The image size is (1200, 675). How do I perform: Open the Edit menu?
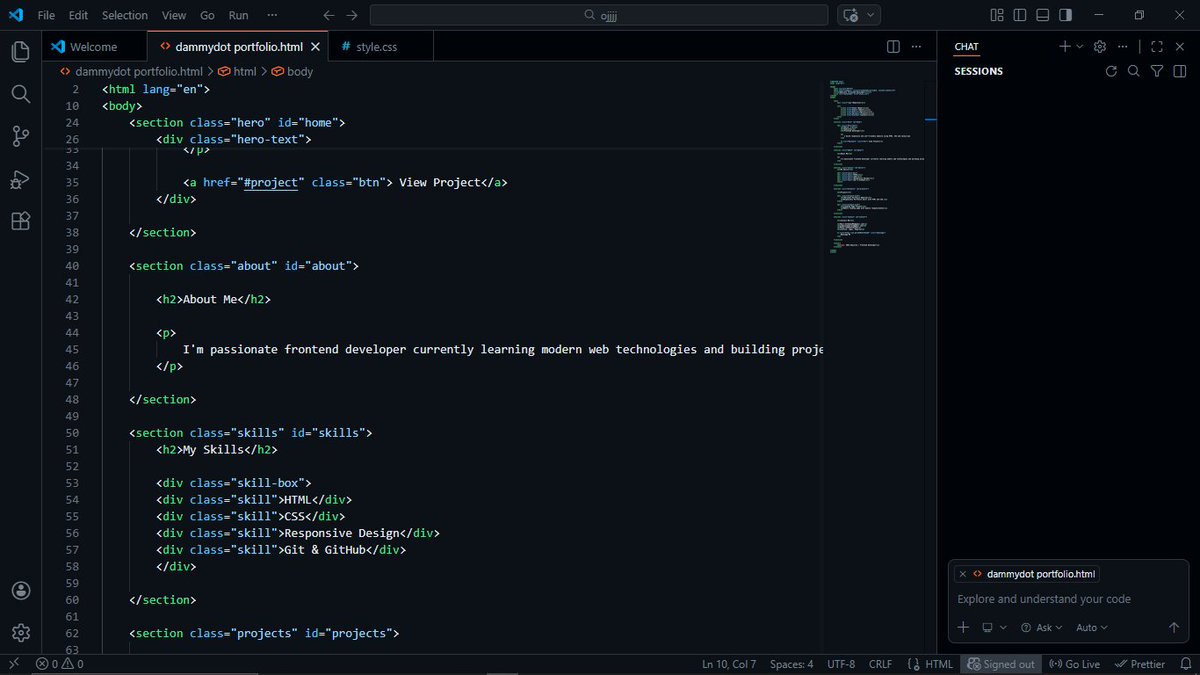pos(79,15)
